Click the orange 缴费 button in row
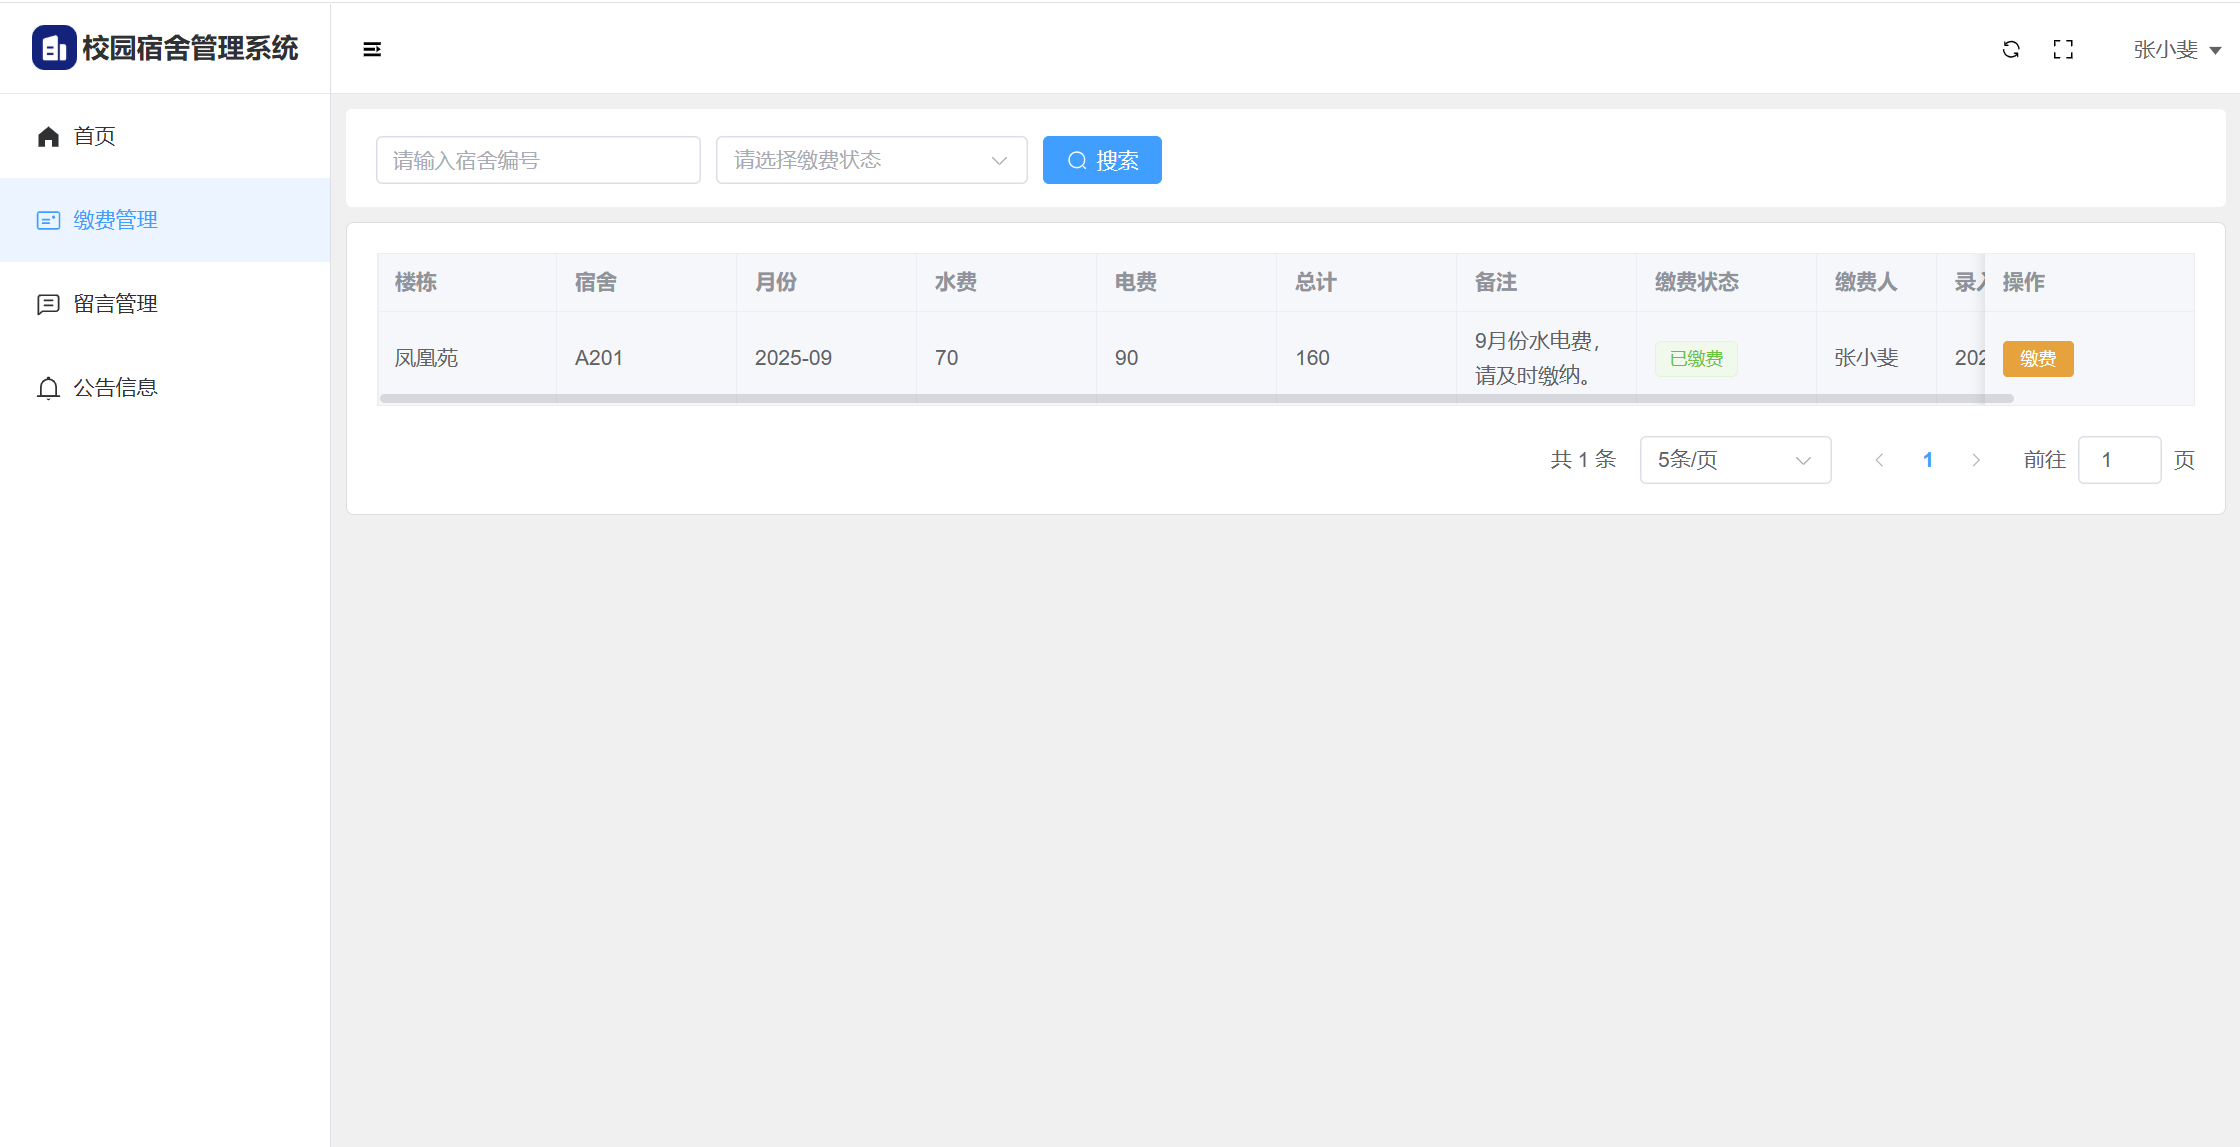The height and width of the screenshot is (1147, 2240). tap(2037, 358)
